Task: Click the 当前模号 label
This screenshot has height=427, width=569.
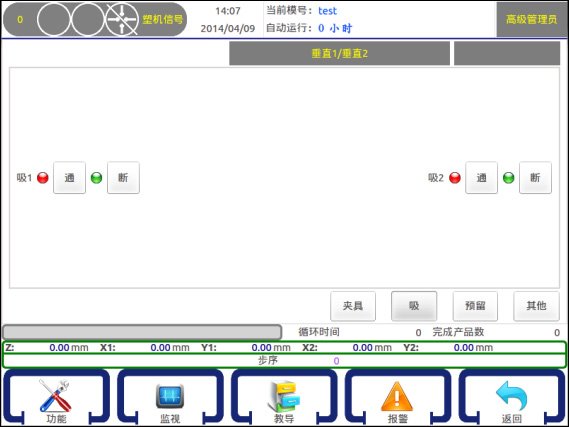Action: tap(289, 11)
